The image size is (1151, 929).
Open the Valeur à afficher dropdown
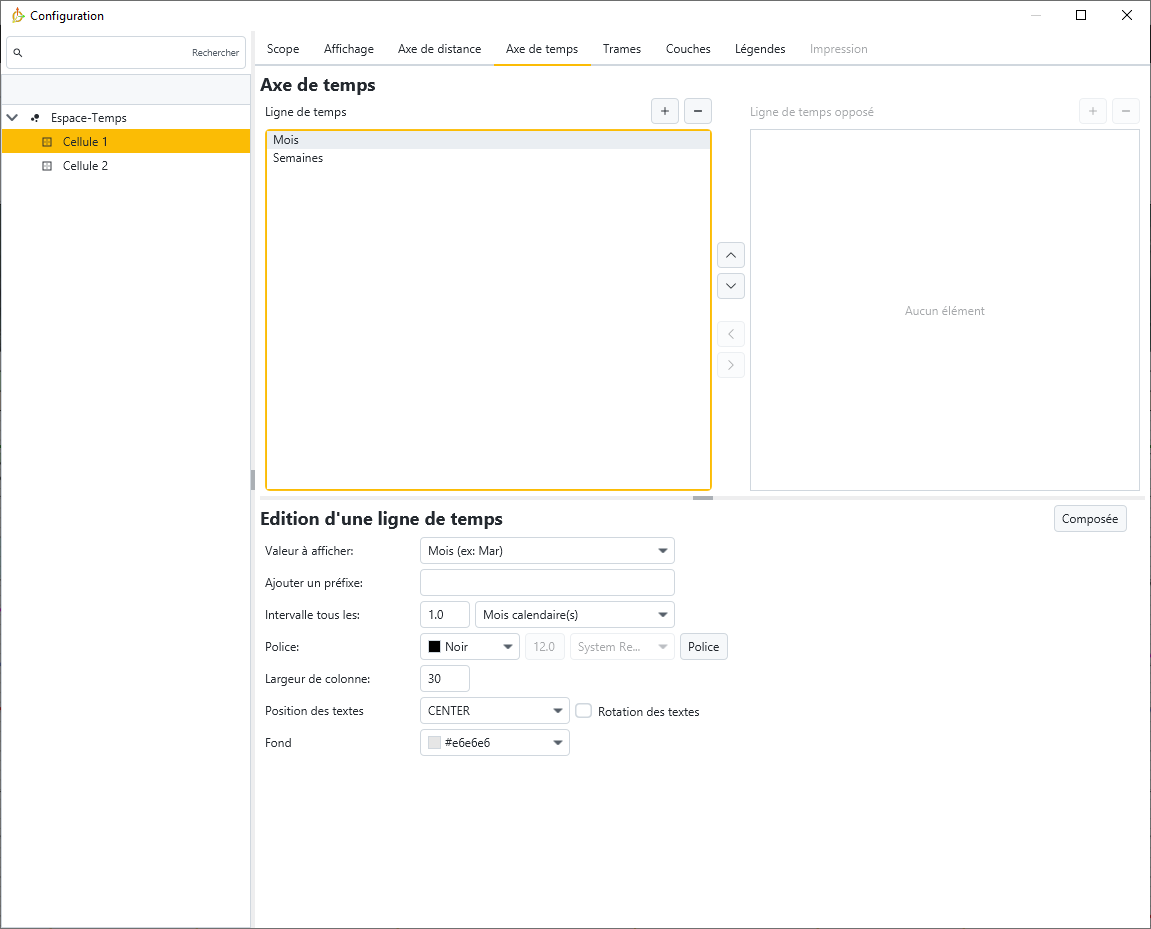547,551
